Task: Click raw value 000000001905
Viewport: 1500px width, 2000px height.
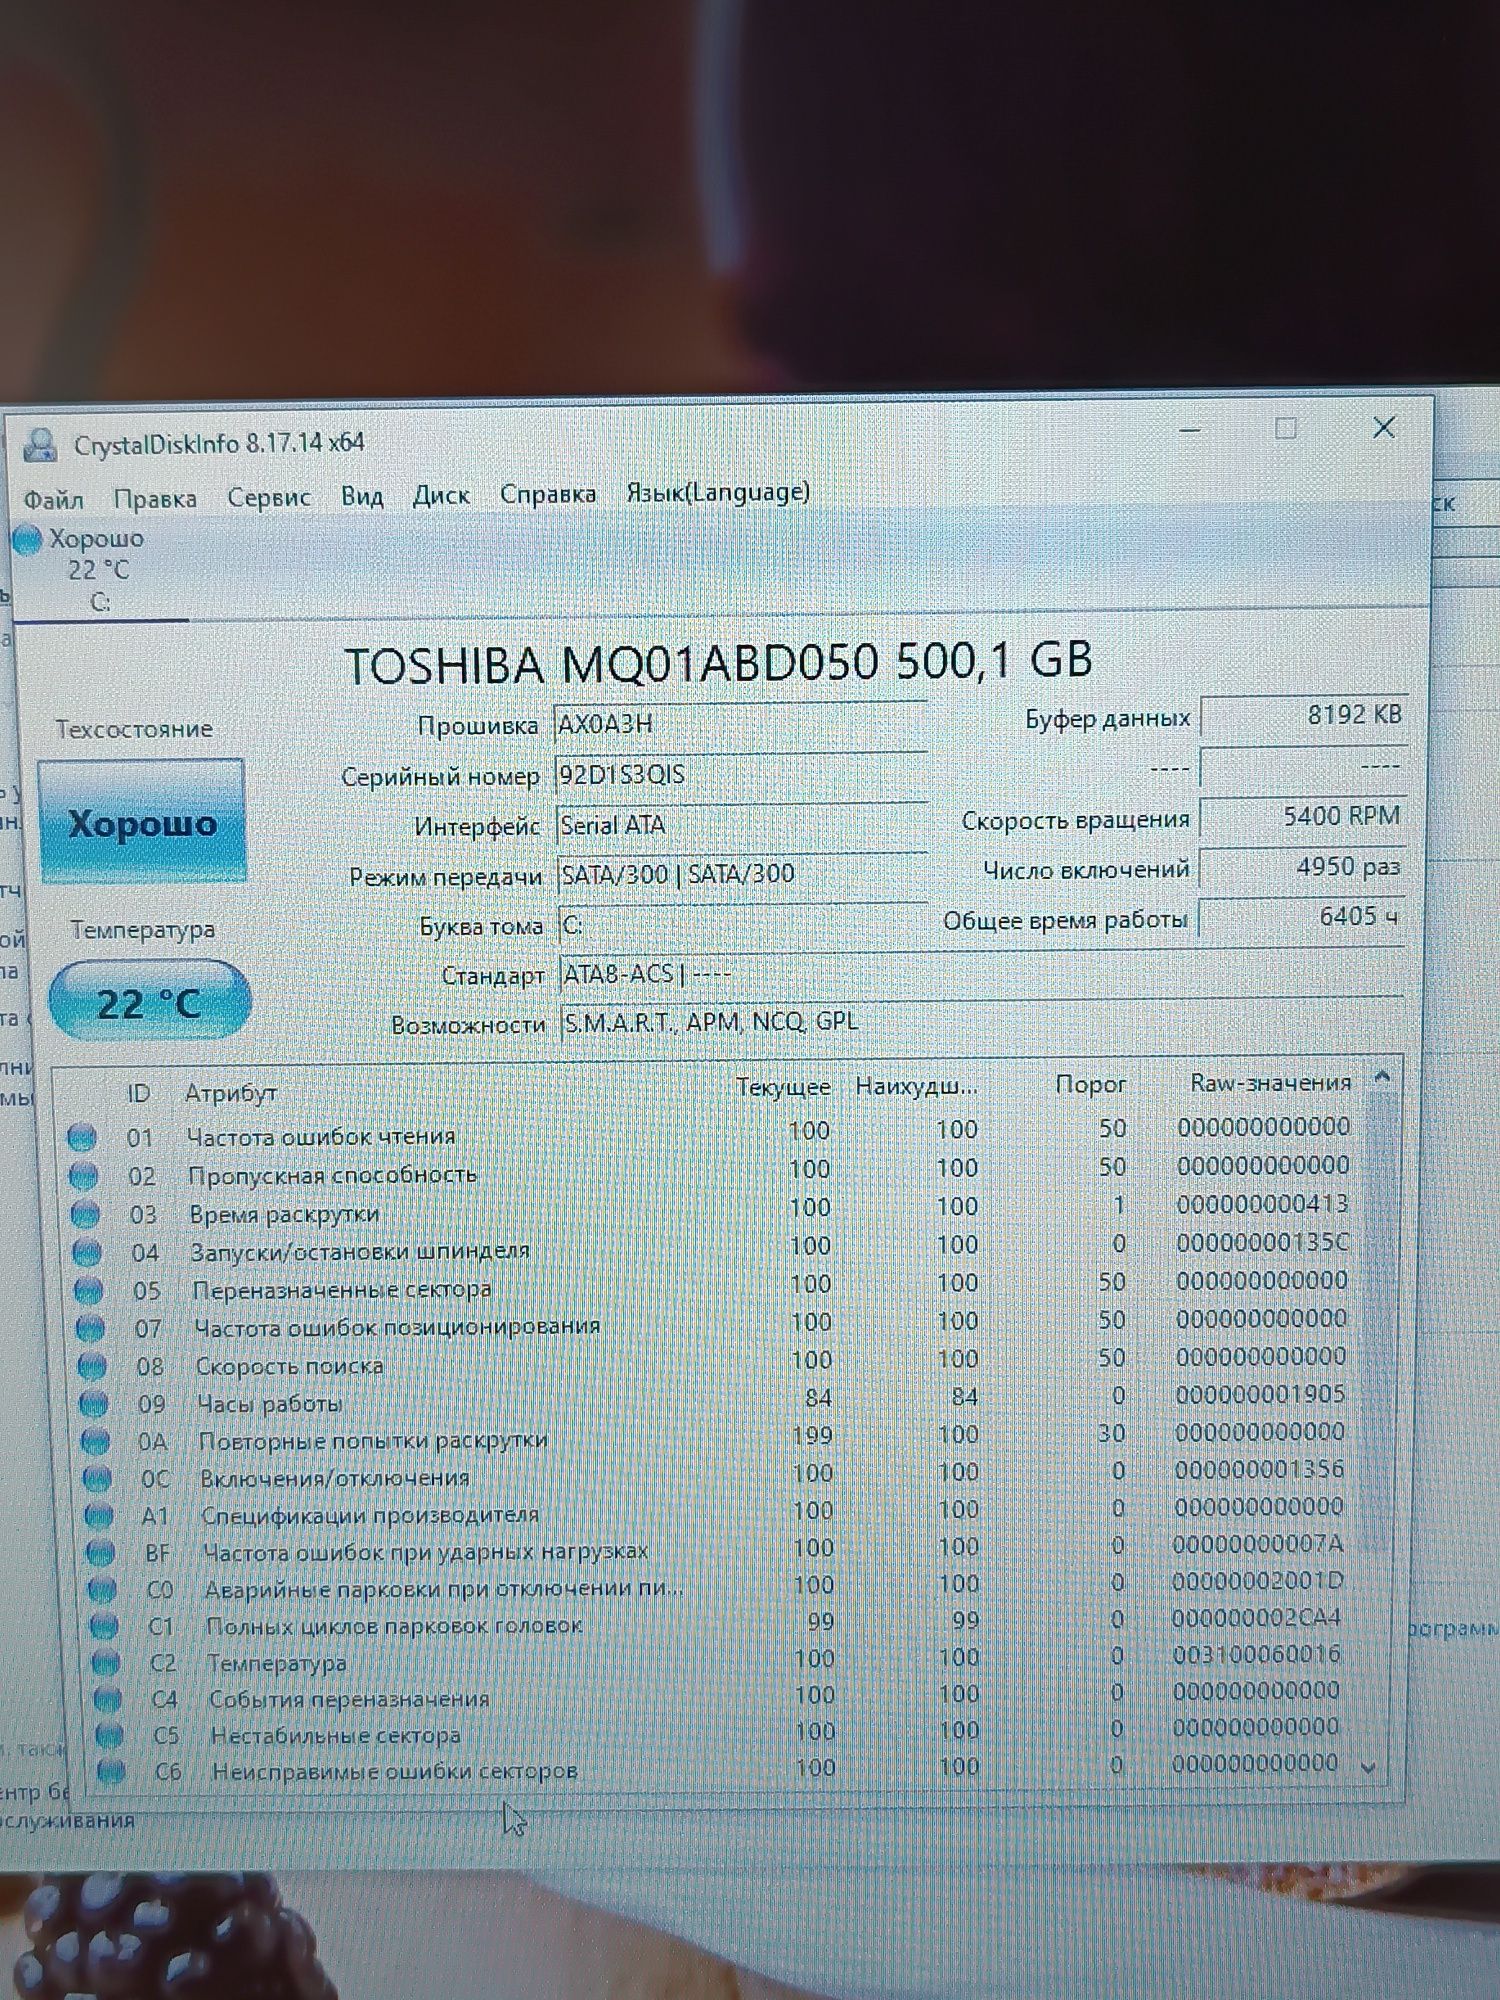Action: pyautogui.click(x=1260, y=1395)
